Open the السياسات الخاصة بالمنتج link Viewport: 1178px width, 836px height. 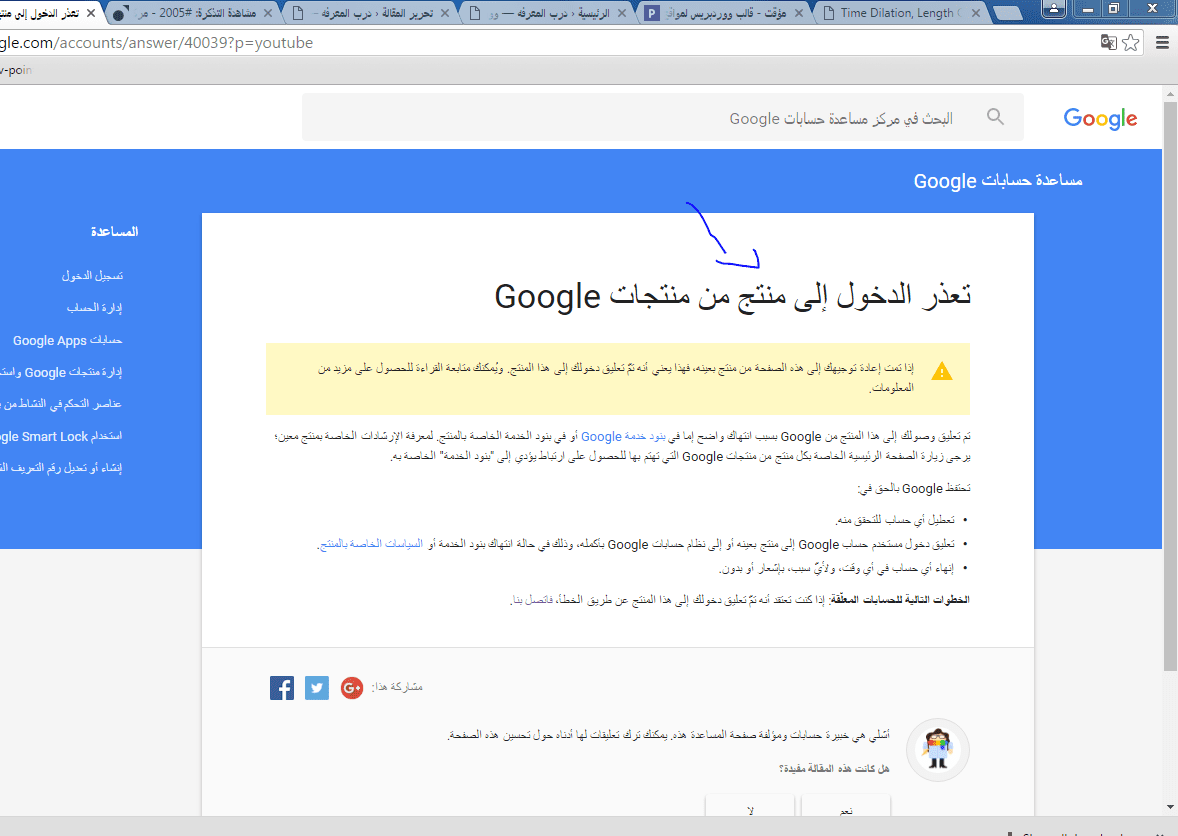coord(371,544)
